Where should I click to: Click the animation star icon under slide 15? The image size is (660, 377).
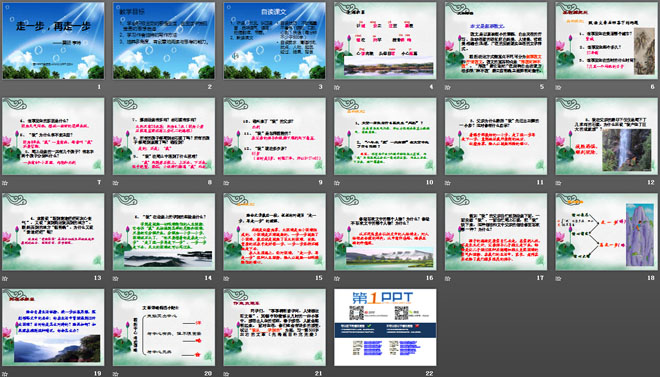[226, 279]
